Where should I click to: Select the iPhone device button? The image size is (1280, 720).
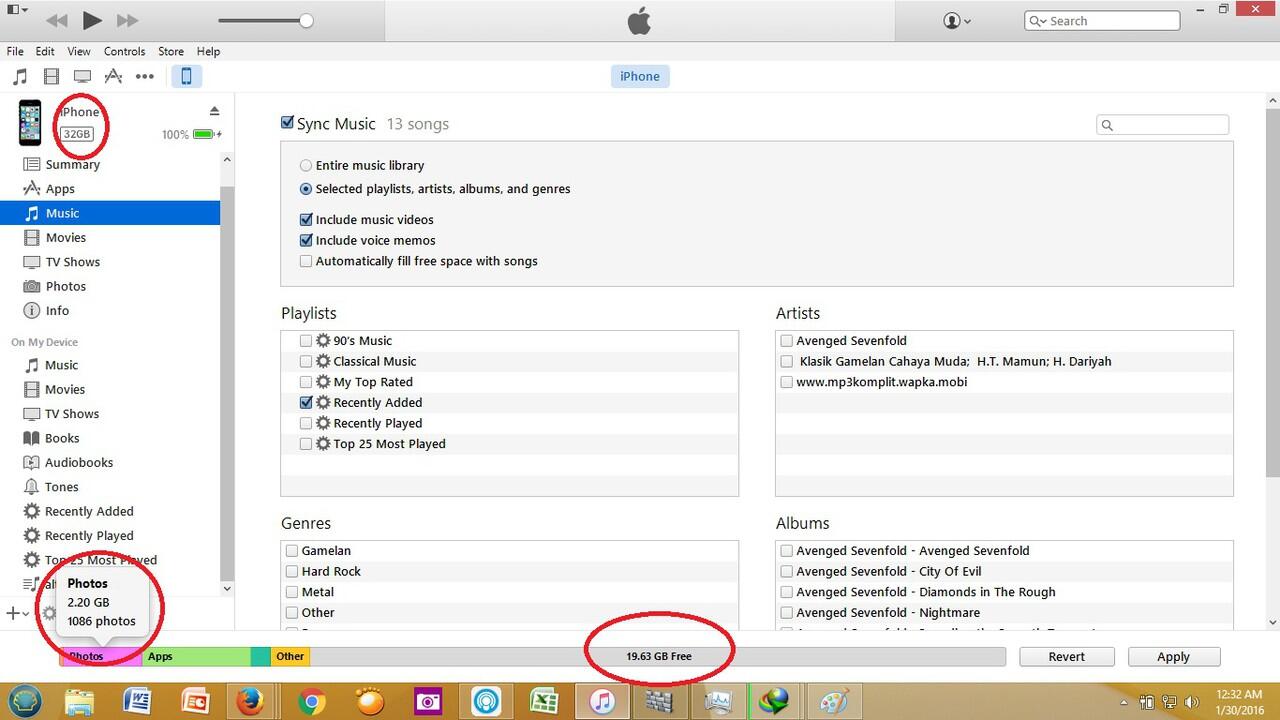[x=186, y=76]
